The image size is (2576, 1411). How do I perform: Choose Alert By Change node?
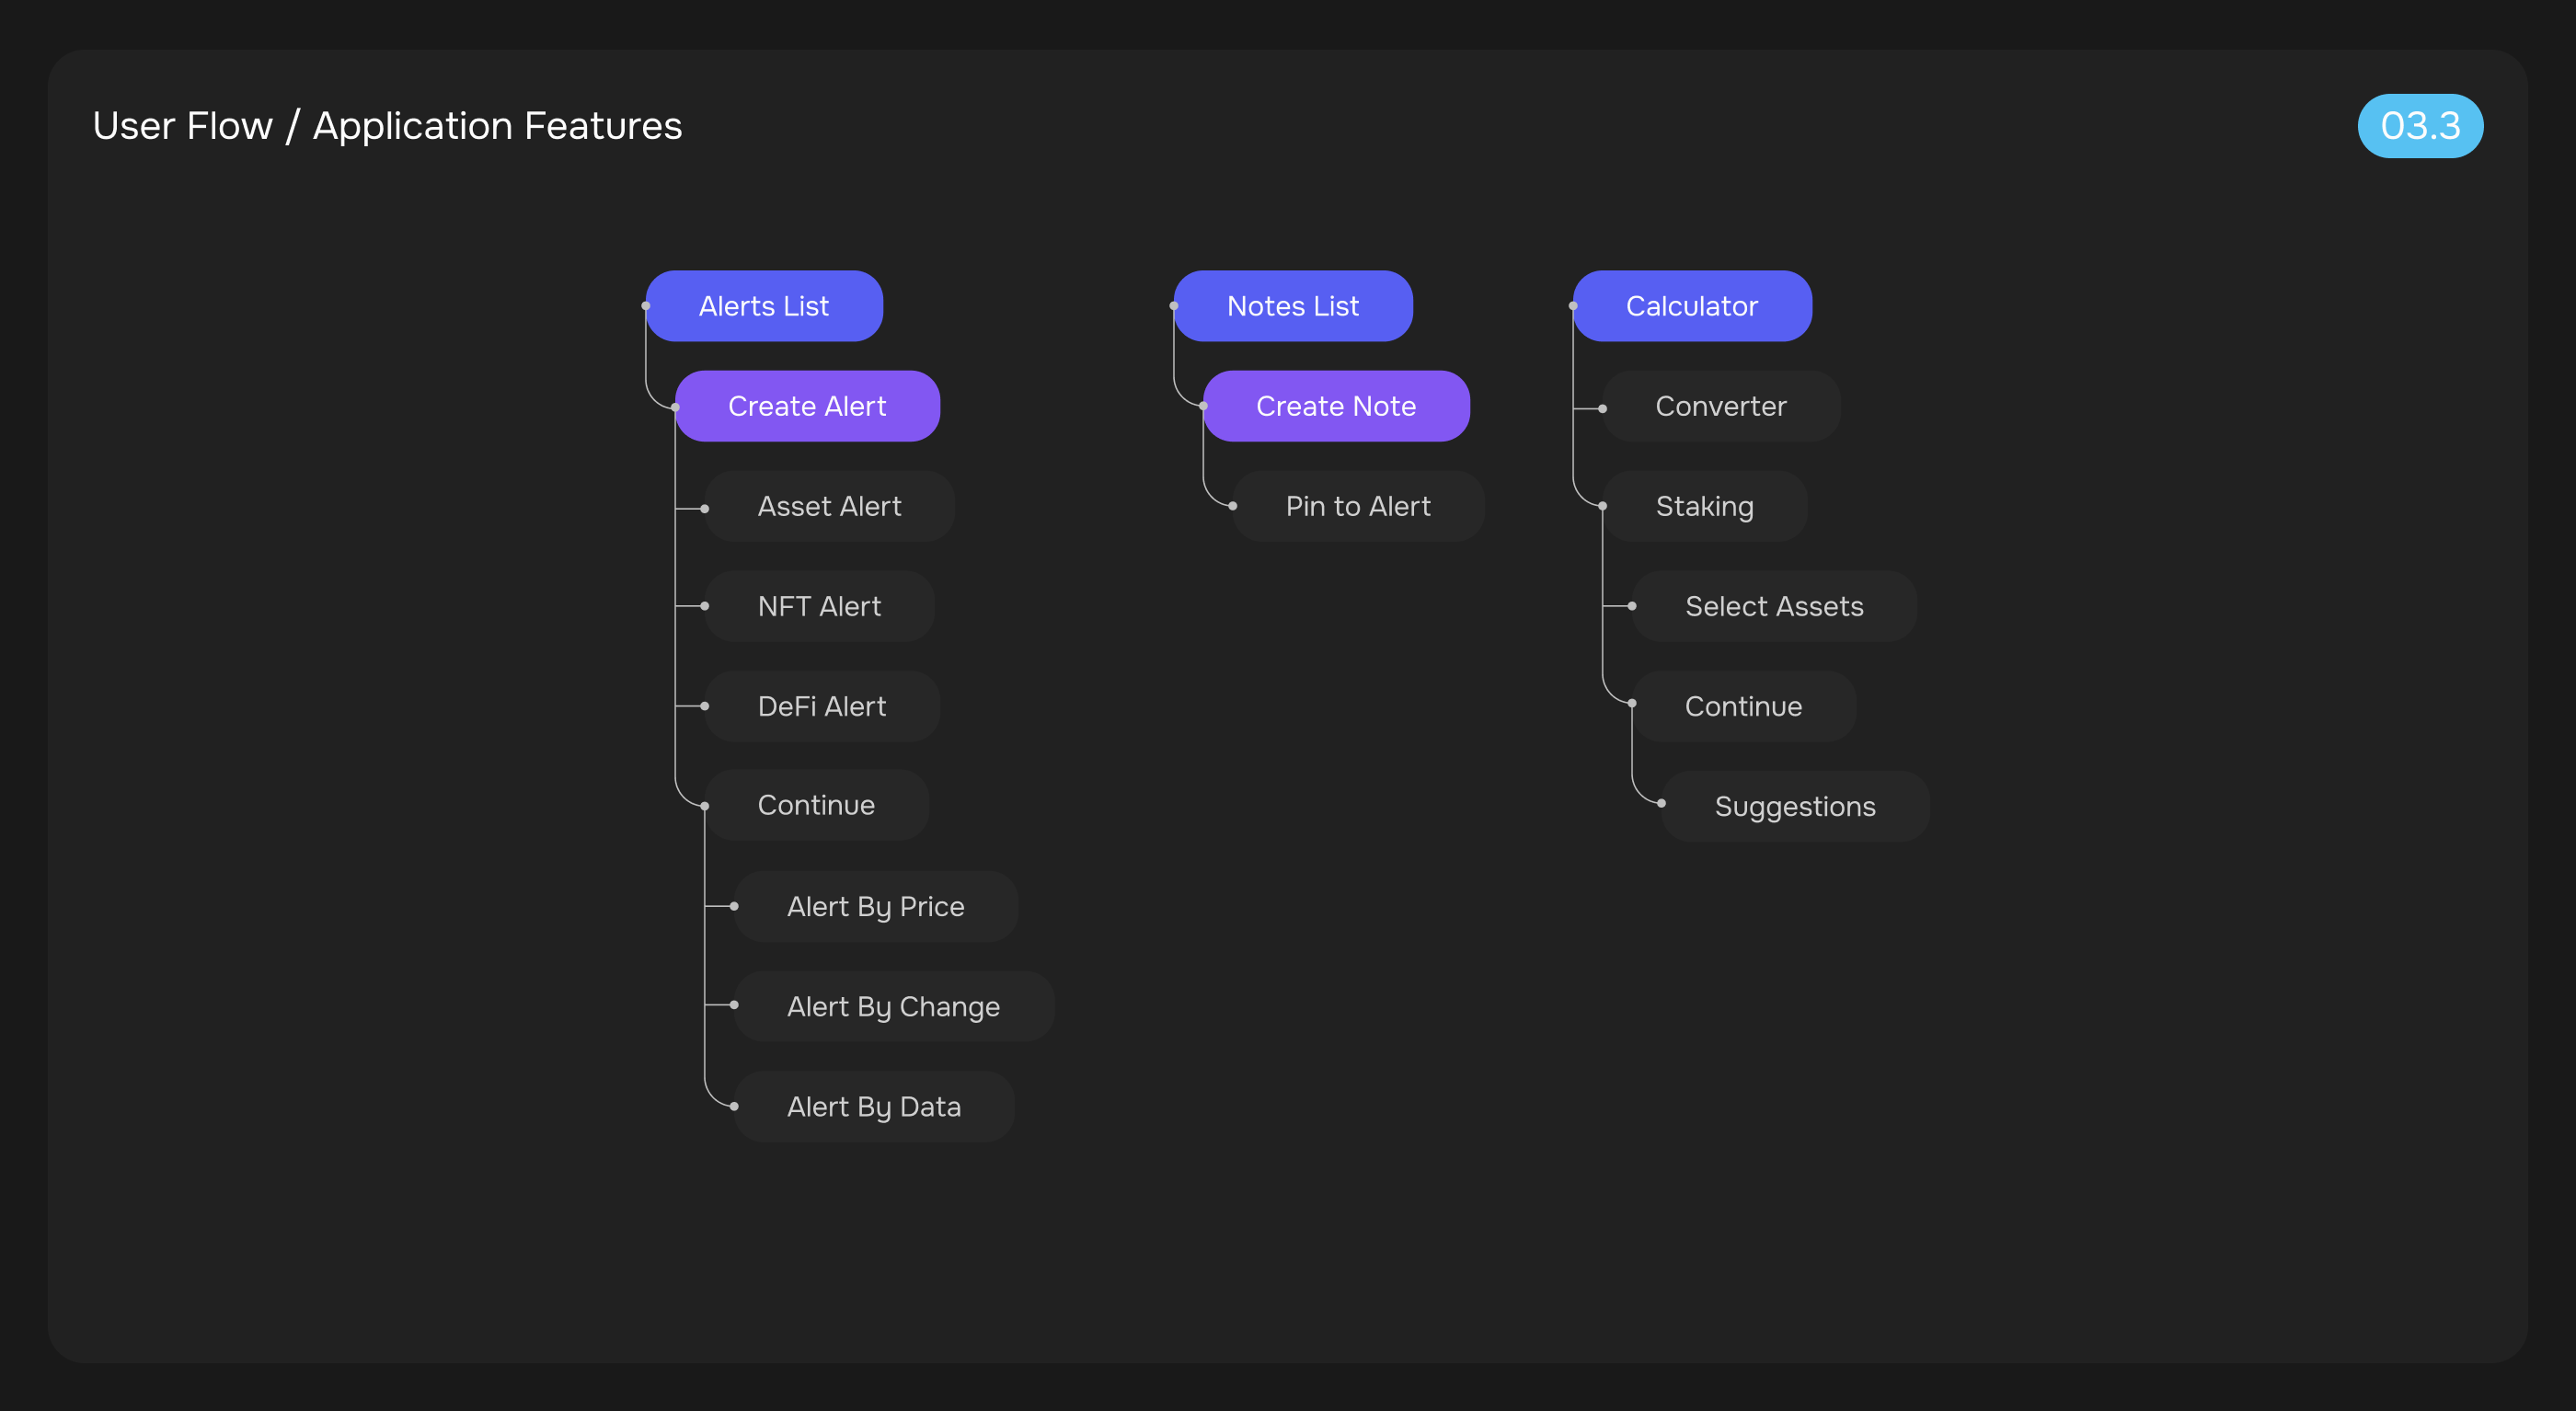click(x=893, y=1006)
